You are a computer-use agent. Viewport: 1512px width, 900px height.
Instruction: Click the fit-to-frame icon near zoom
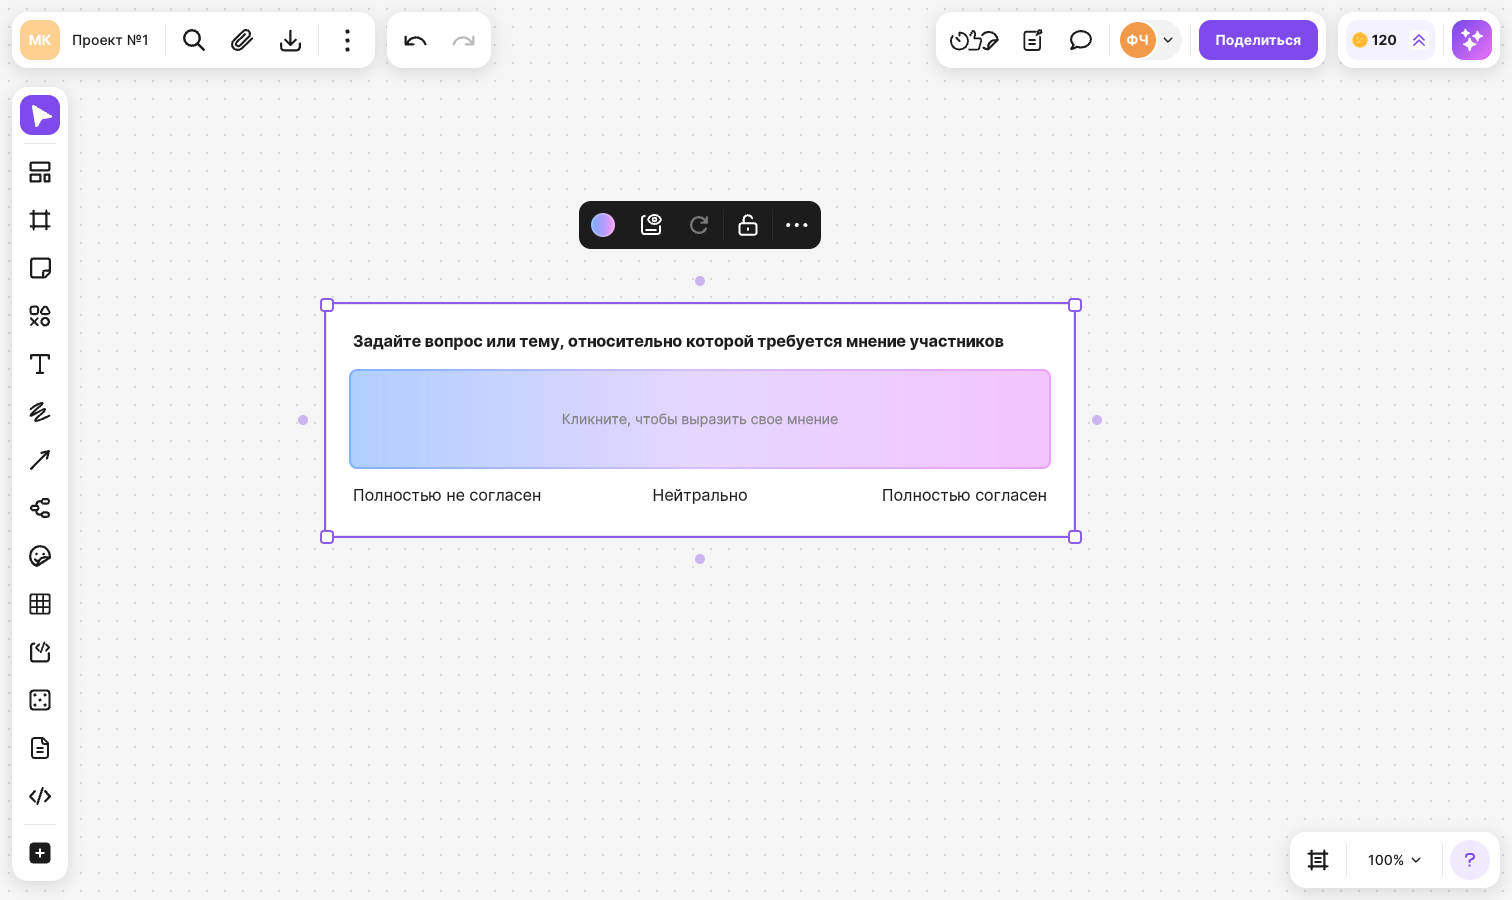click(1318, 860)
